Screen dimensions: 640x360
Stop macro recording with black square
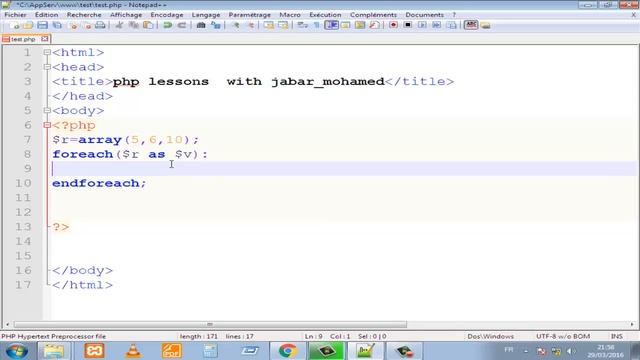click(x=407, y=25)
